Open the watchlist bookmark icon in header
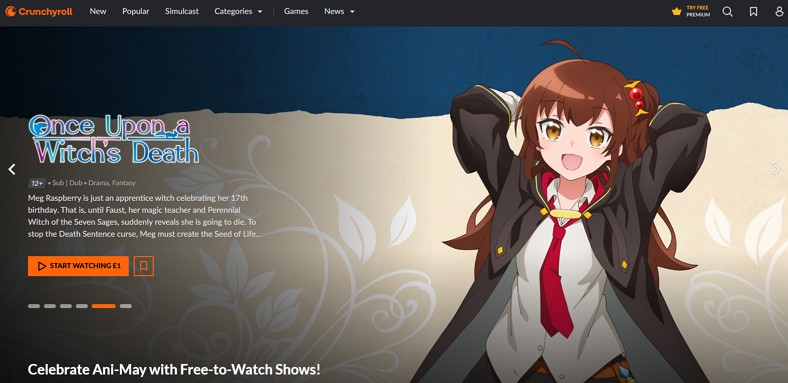The image size is (788, 383). coord(753,12)
